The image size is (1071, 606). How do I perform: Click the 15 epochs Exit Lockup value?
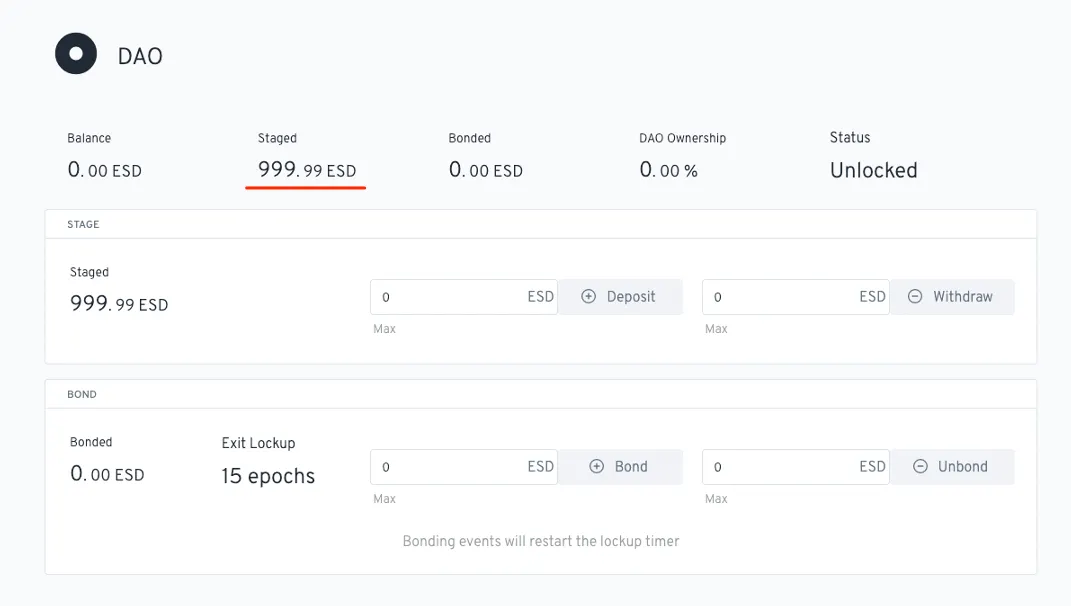(268, 476)
